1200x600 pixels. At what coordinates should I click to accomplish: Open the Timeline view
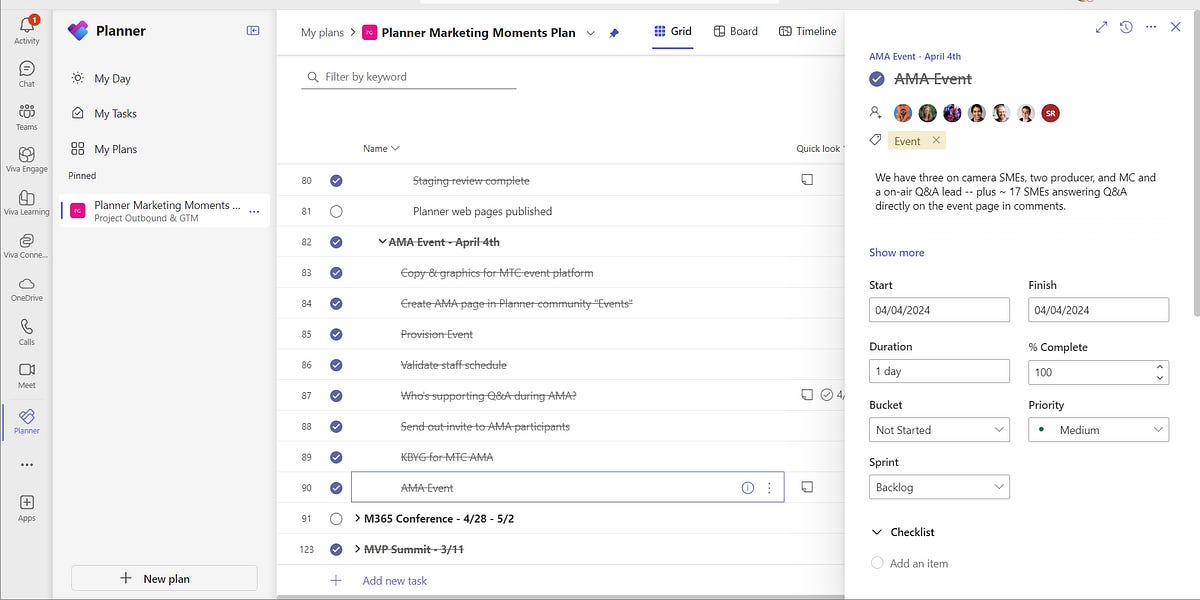pyautogui.click(x=807, y=31)
